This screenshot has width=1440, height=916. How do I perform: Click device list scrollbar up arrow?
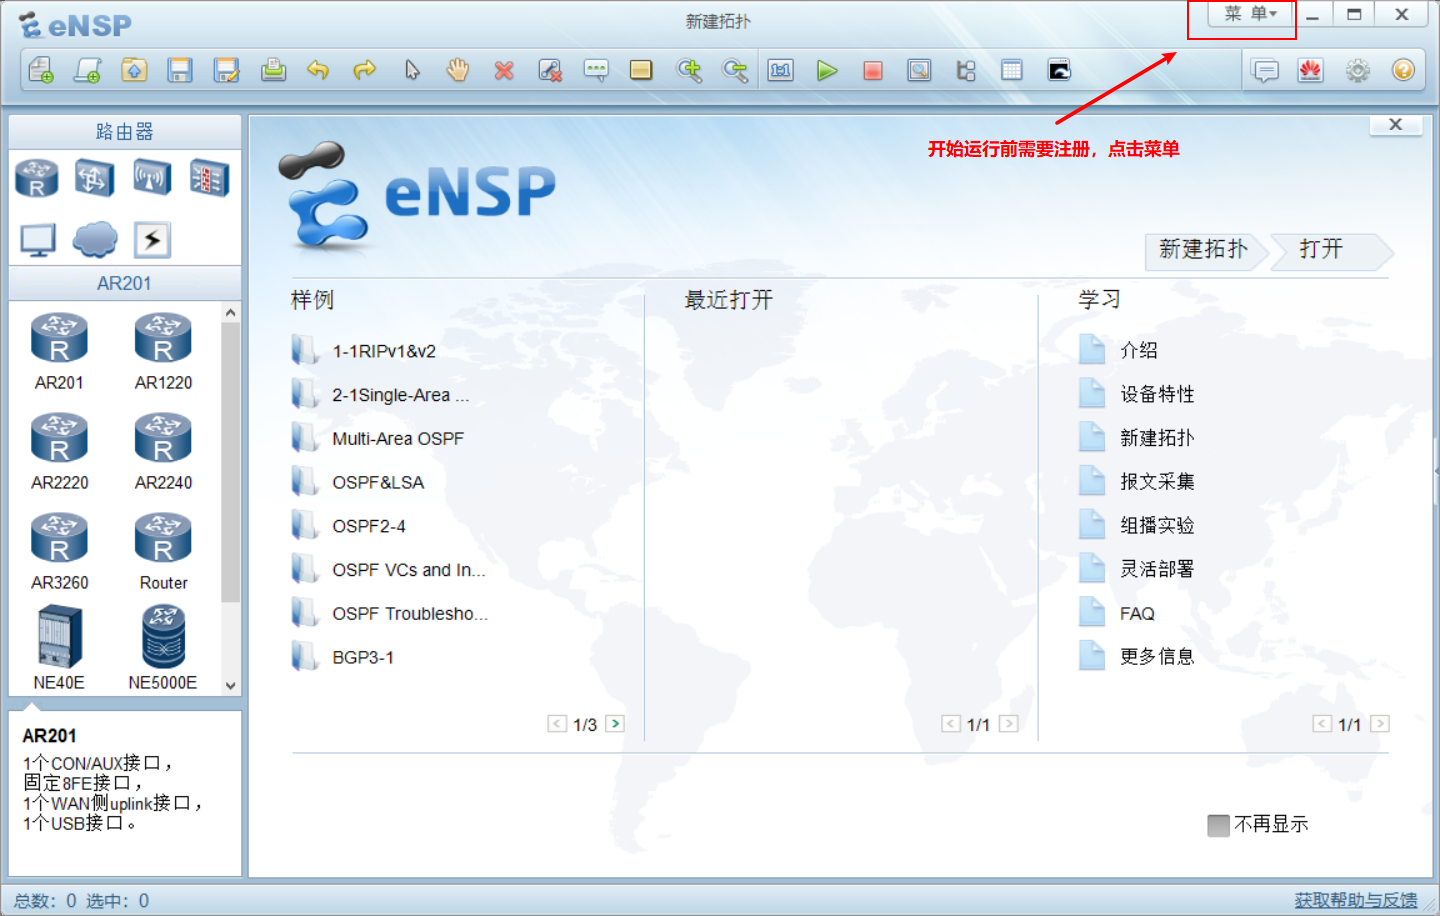click(x=231, y=313)
